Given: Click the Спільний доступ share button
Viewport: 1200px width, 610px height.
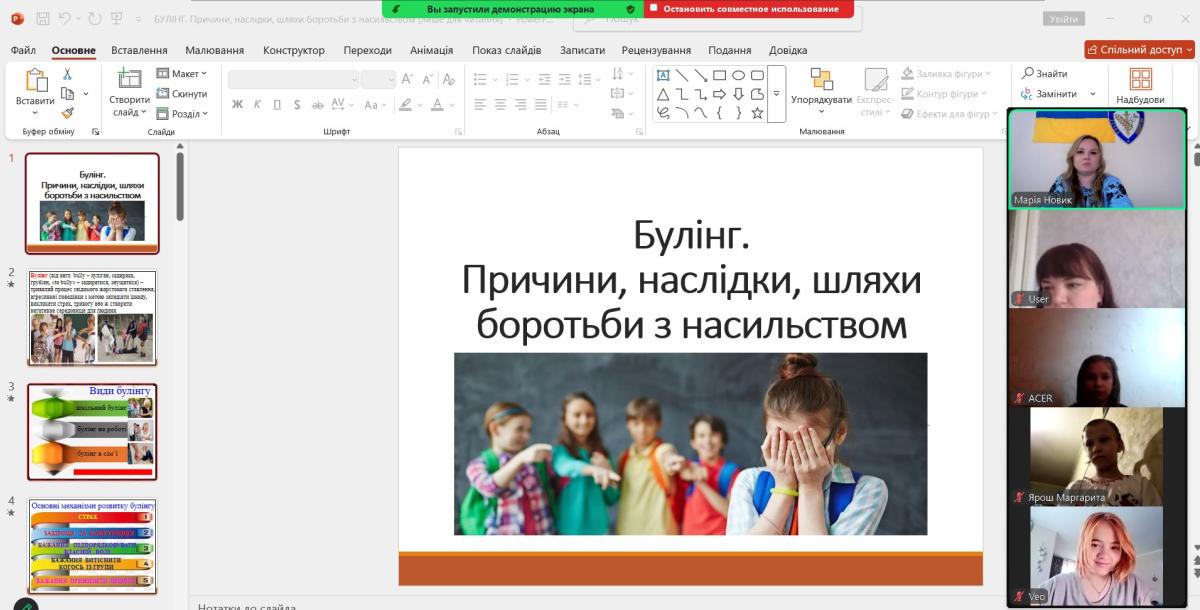Looking at the screenshot, I should [x=1139, y=49].
